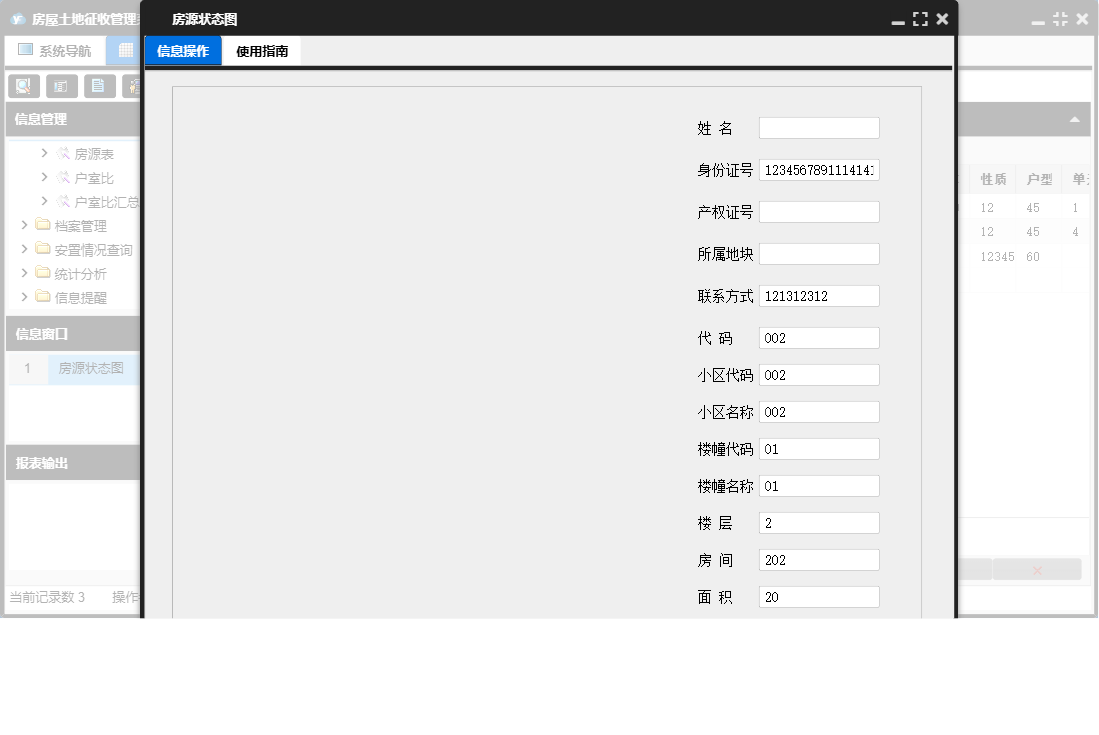
Task: Collapse the right panel with the up arrow
Action: tap(1076, 119)
